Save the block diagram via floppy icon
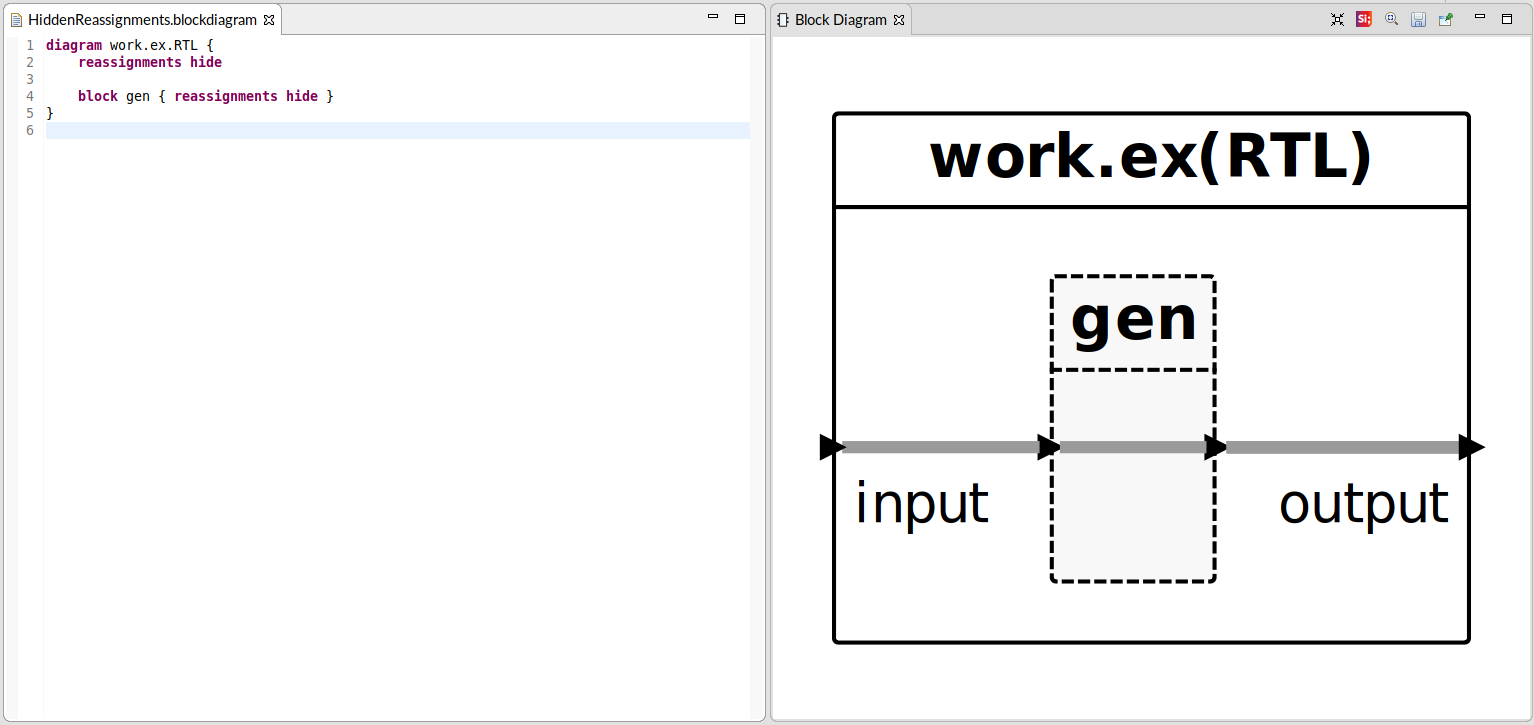Viewport: 1534px width, 725px height. pyautogui.click(x=1418, y=19)
